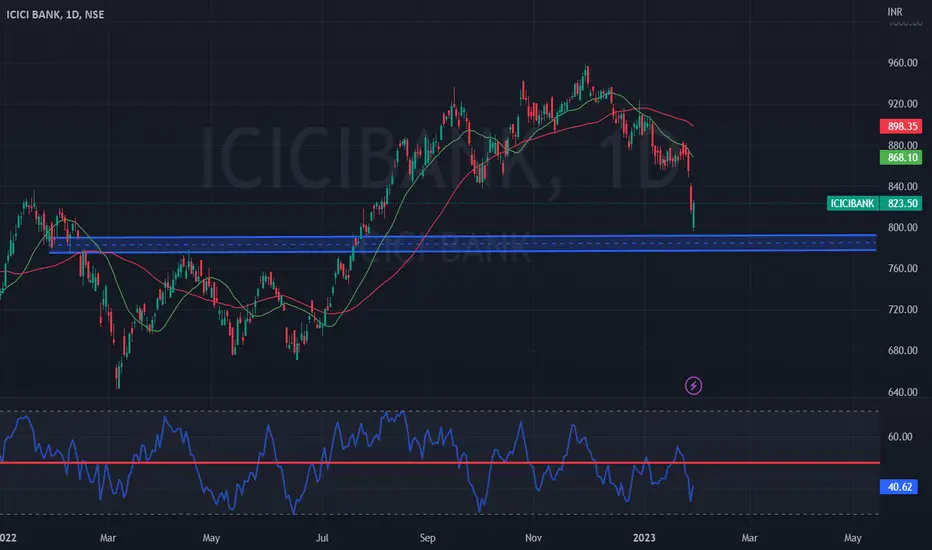Select the red 898.35 price label

point(901,126)
